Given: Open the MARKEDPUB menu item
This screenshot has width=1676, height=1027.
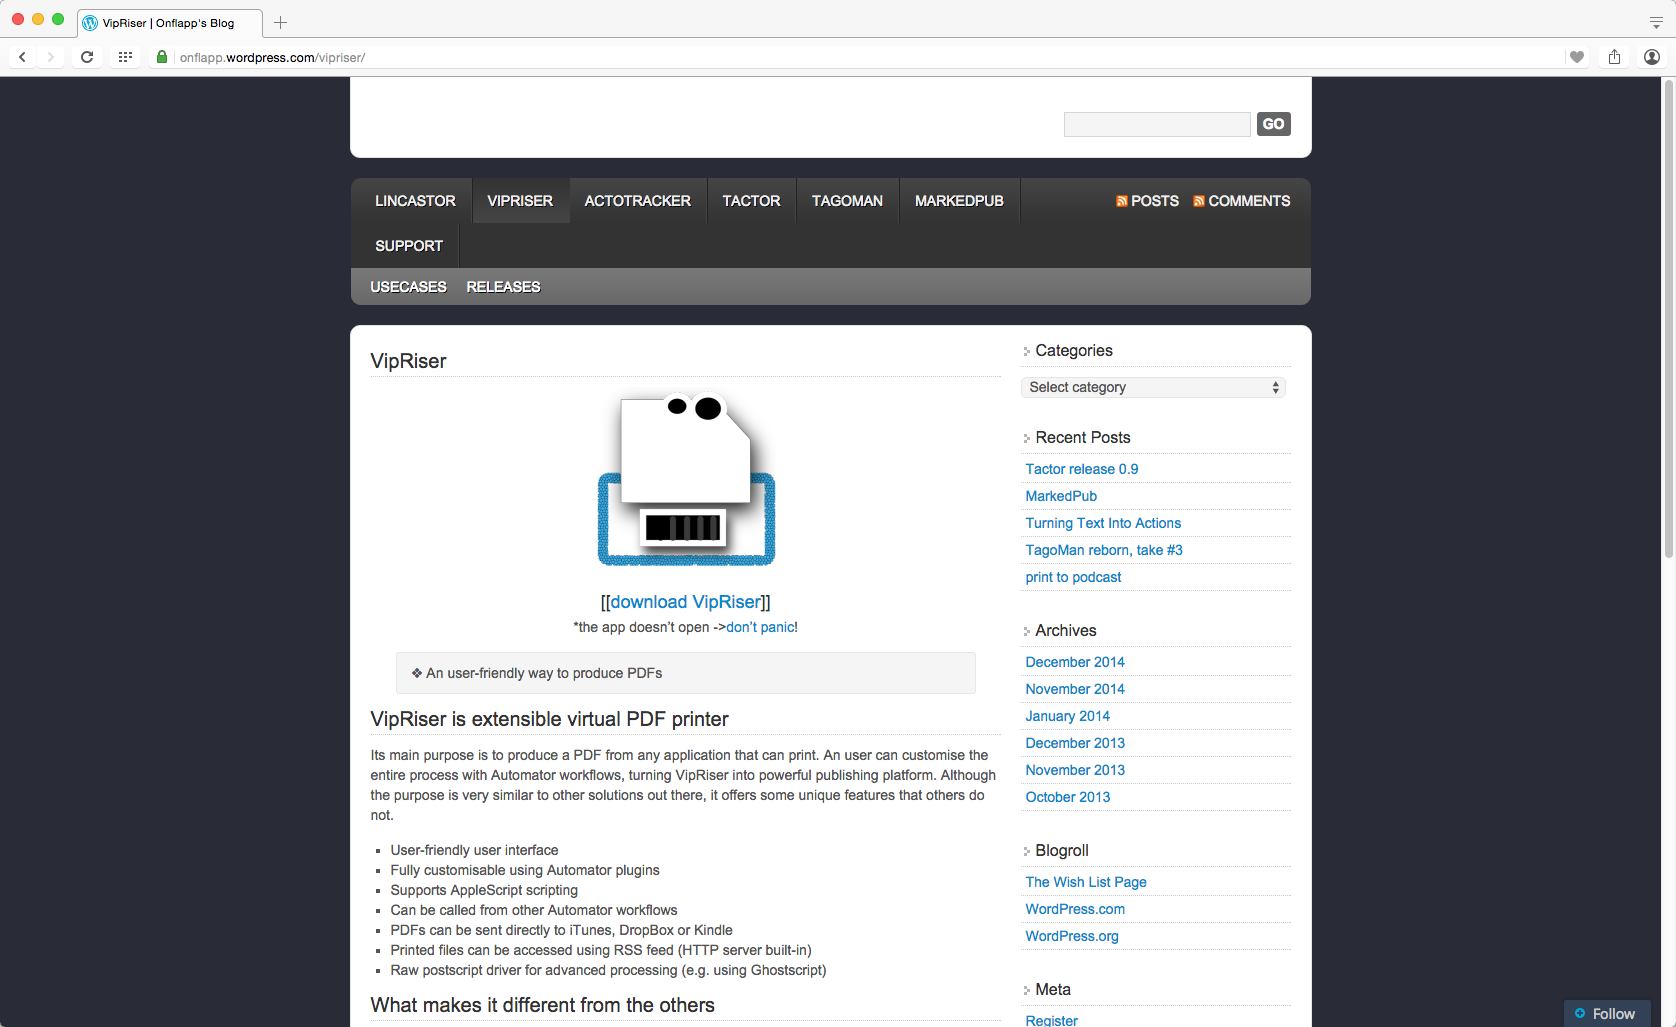Looking at the screenshot, I should tap(959, 201).
